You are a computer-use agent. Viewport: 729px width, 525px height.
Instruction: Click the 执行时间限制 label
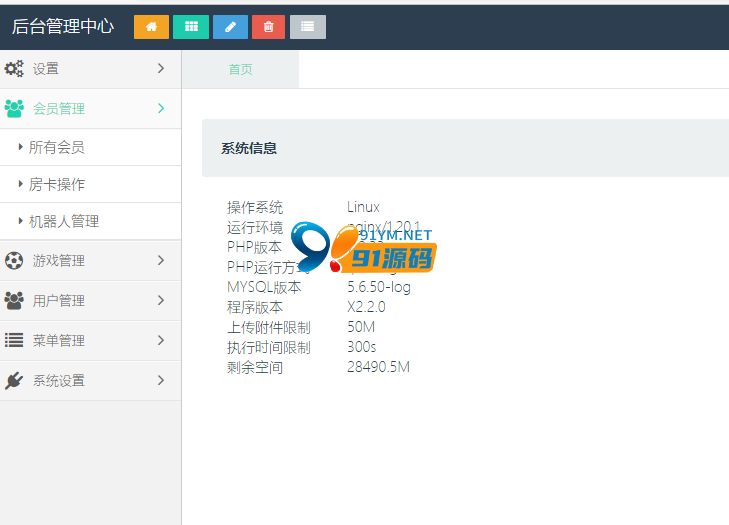click(x=269, y=347)
